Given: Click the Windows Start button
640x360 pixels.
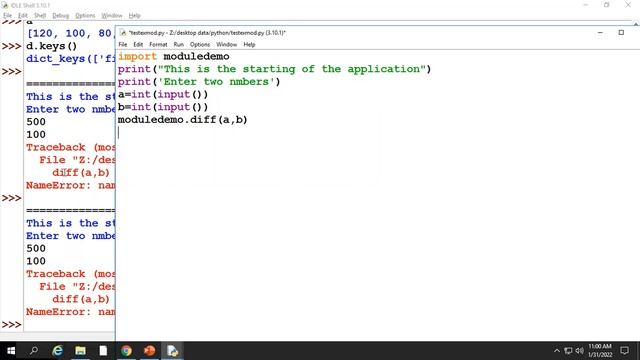Looking at the screenshot, I should pos(11,351).
